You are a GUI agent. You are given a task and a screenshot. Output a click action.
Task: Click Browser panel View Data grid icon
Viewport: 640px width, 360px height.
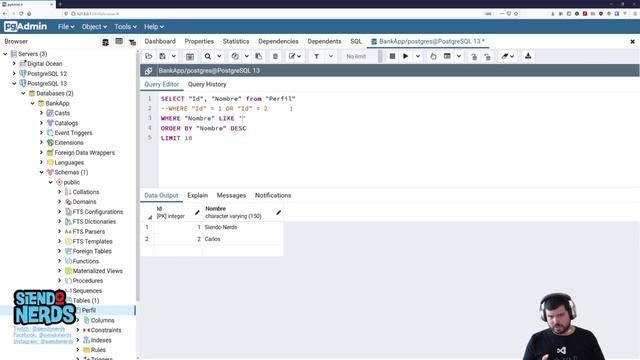click(119, 42)
